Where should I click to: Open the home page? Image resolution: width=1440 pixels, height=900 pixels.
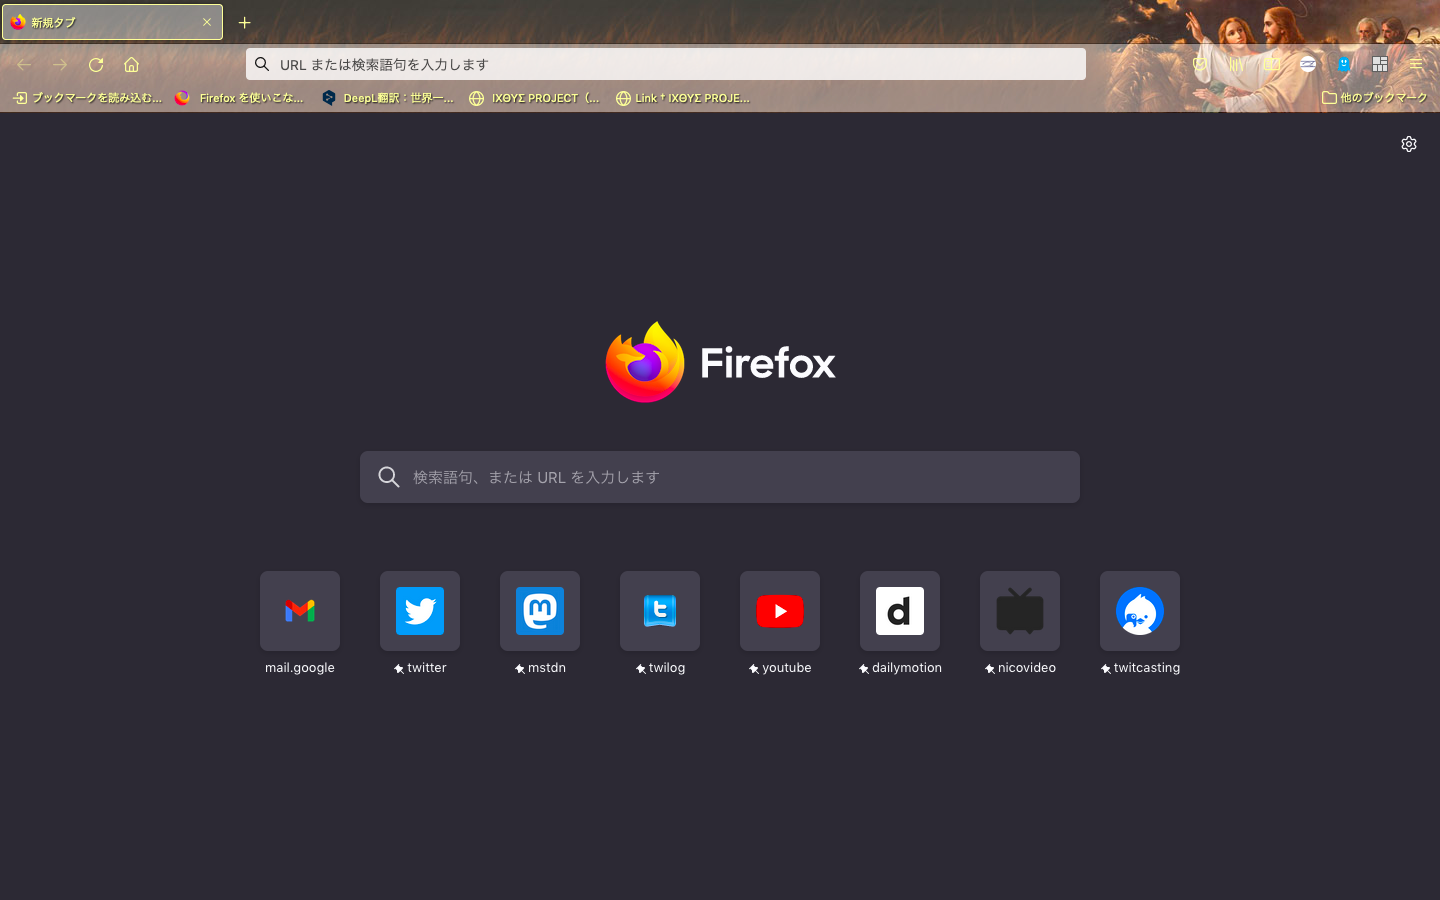pos(131,65)
